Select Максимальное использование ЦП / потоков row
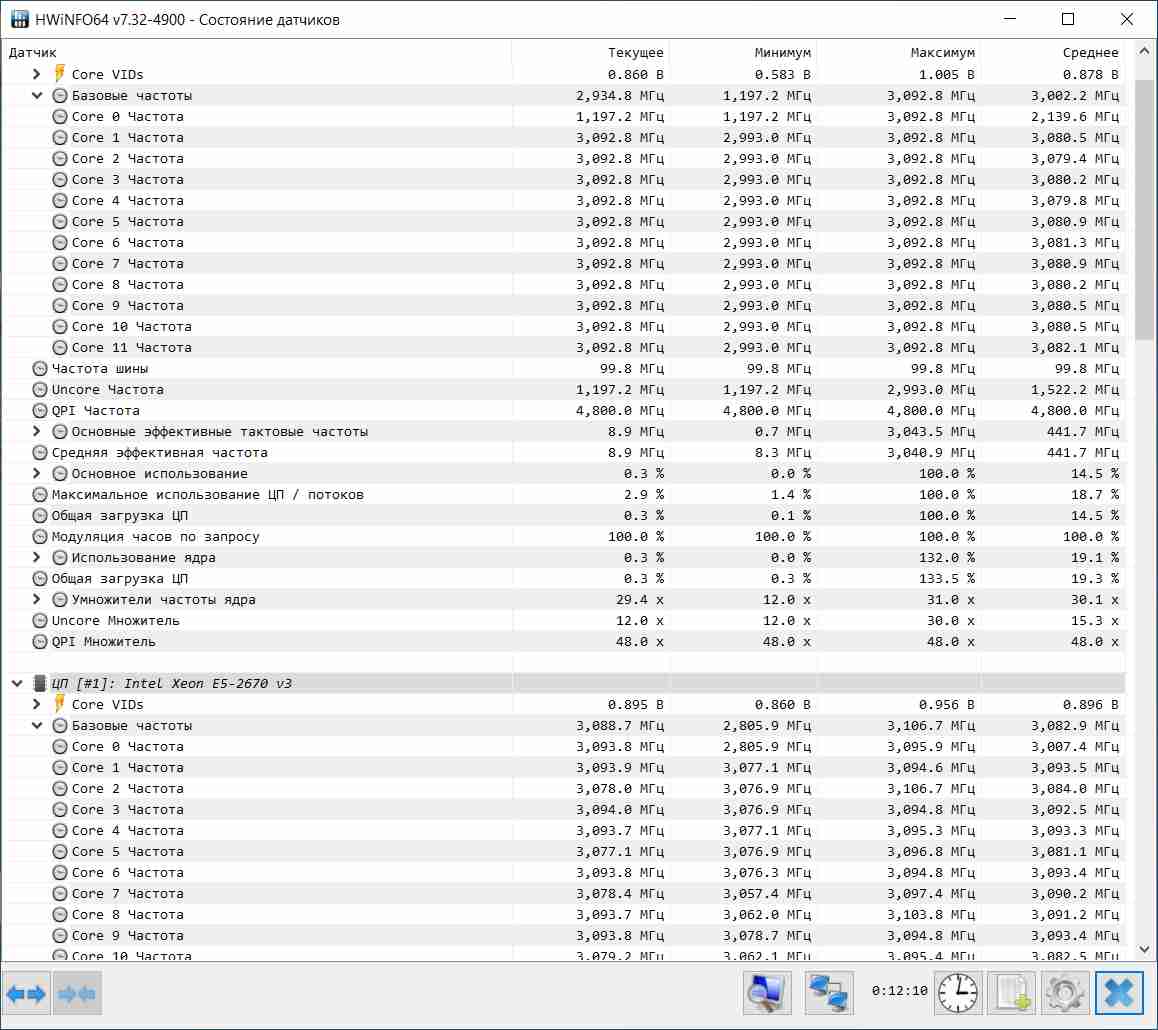This screenshot has width=1158, height=1030. tap(564, 495)
